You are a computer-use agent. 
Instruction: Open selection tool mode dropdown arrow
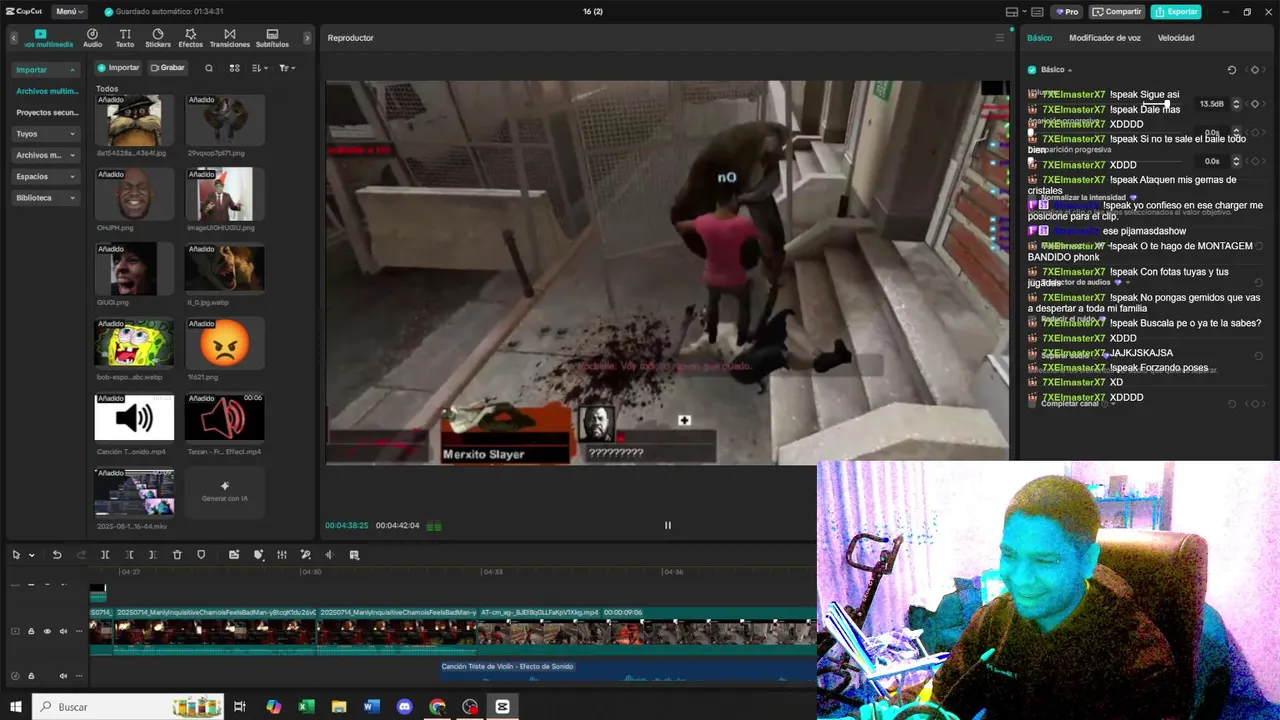(x=32, y=555)
